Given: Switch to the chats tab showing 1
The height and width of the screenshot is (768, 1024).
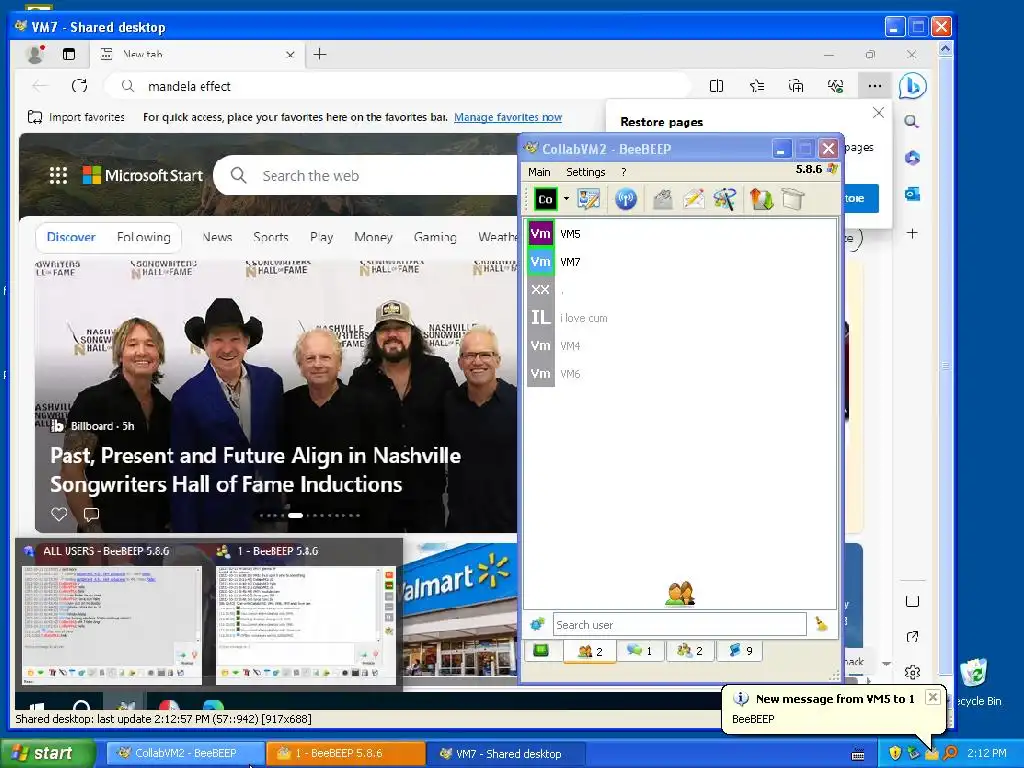Looking at the screenshot, I should 640,650.
